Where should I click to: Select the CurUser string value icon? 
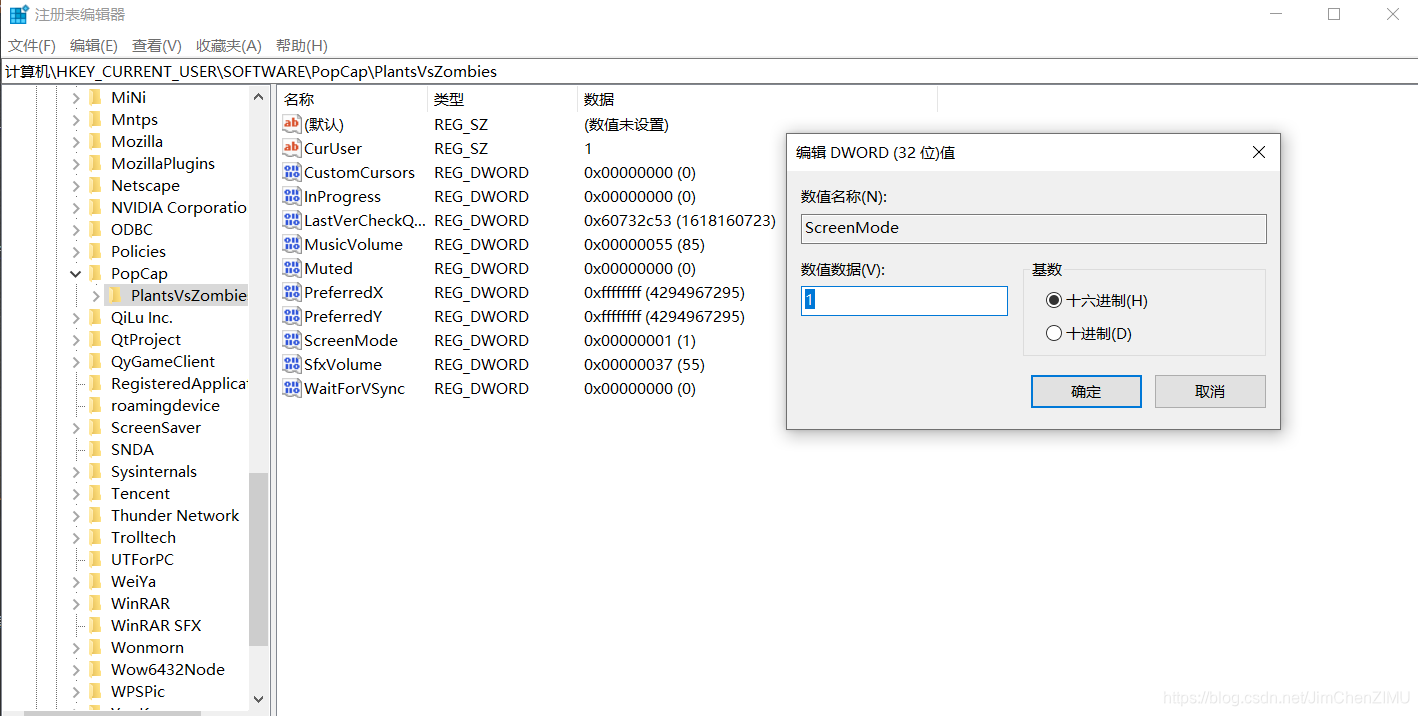pos(292,148)
